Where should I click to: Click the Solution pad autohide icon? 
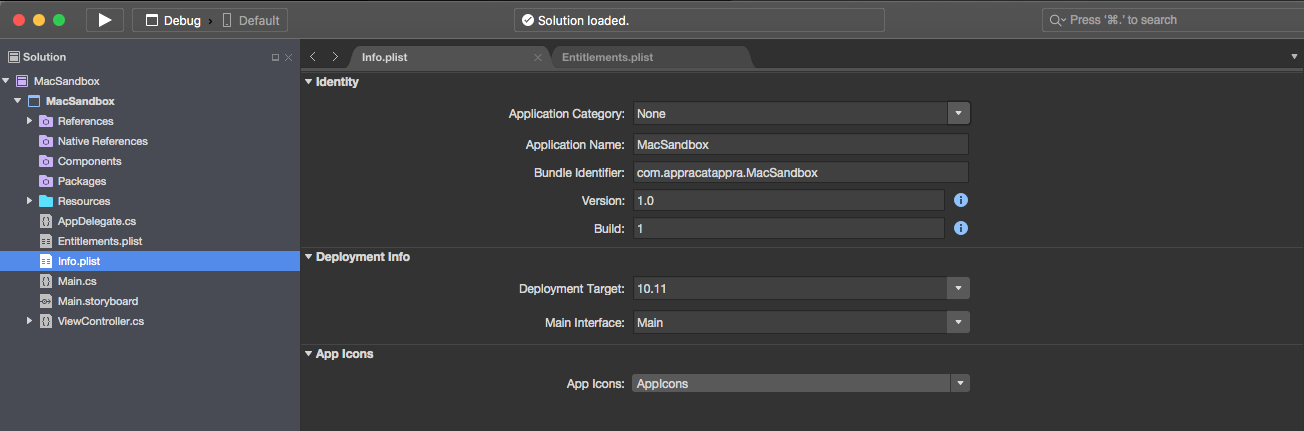point(276,58)
